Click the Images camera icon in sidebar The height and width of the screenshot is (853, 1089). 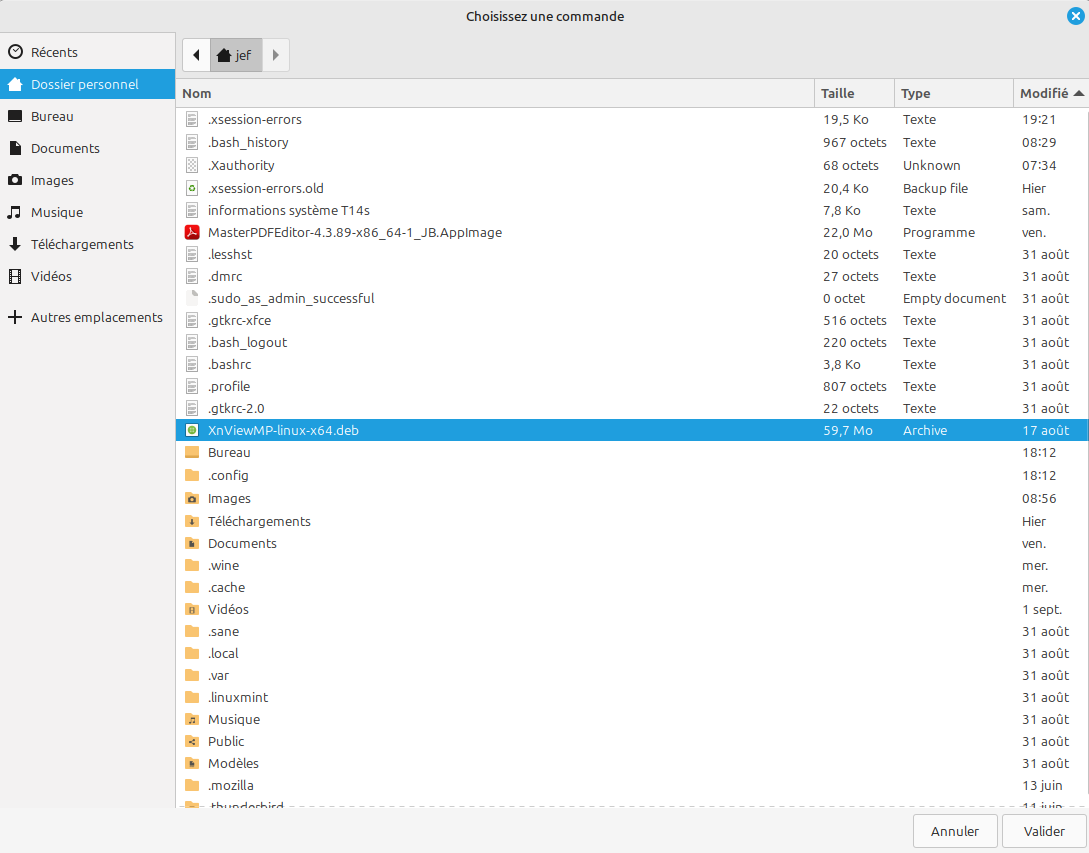tap(15, 180)
